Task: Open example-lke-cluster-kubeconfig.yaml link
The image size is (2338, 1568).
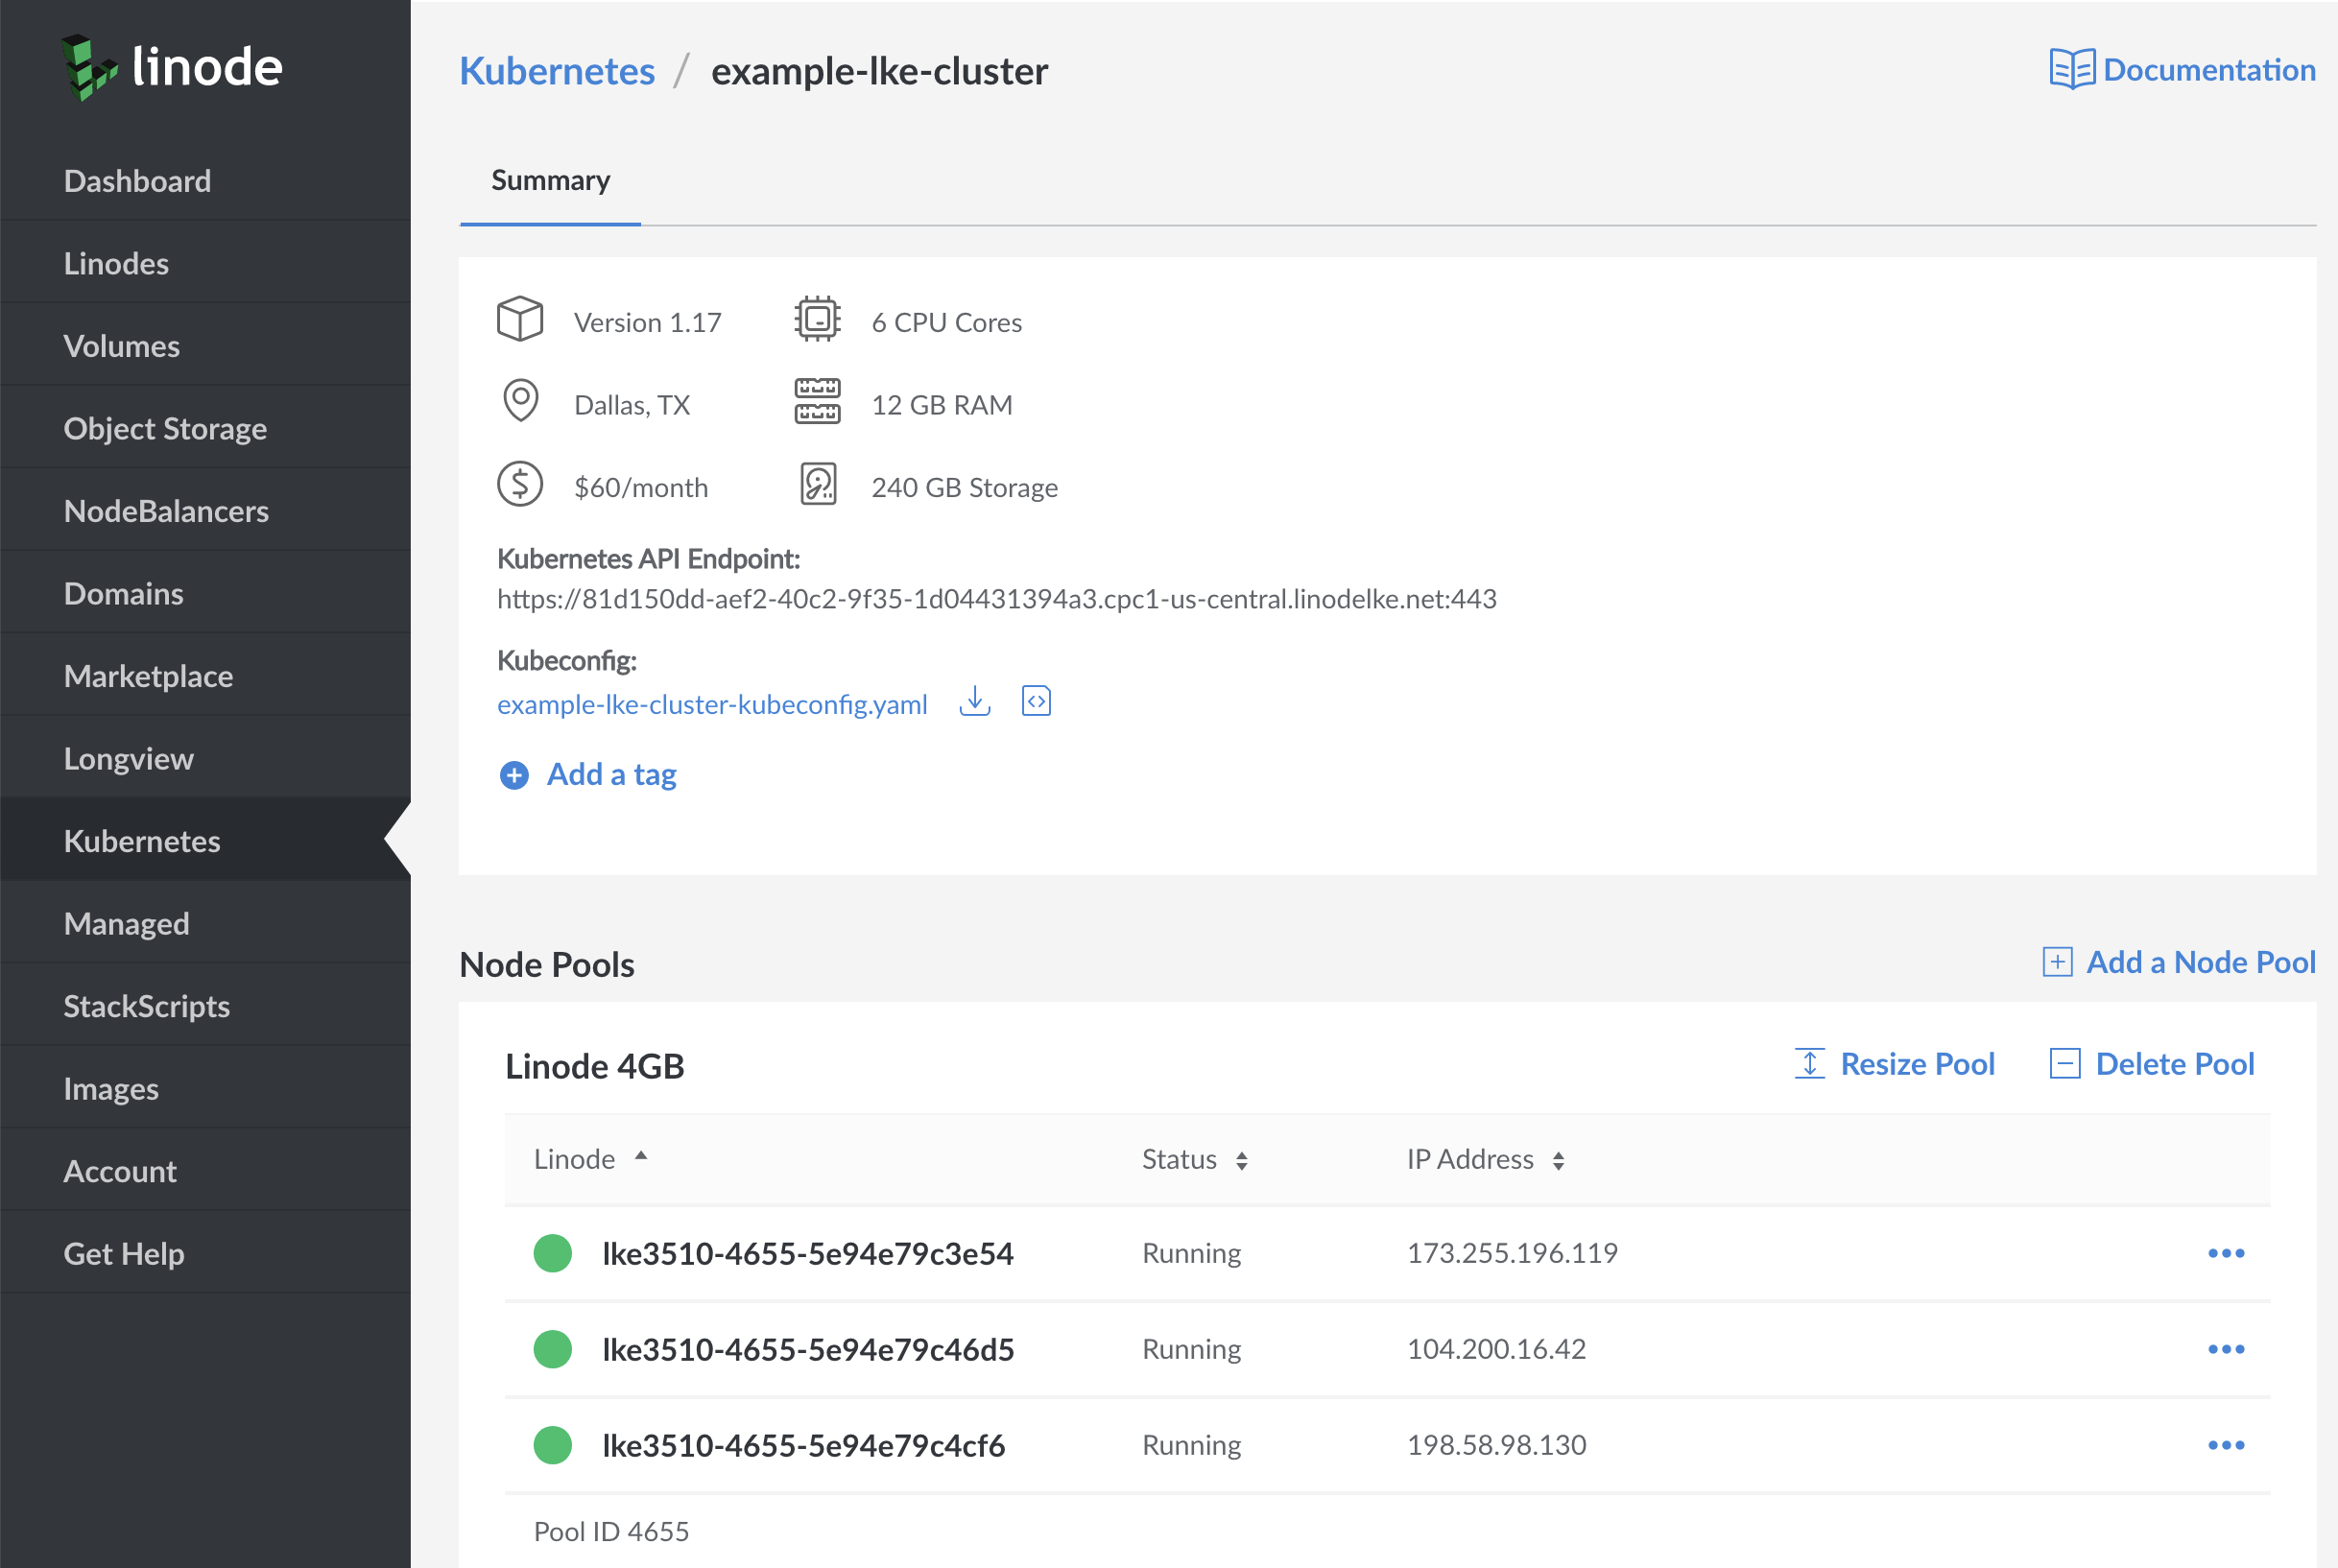Action: click(x=712, y=705)
